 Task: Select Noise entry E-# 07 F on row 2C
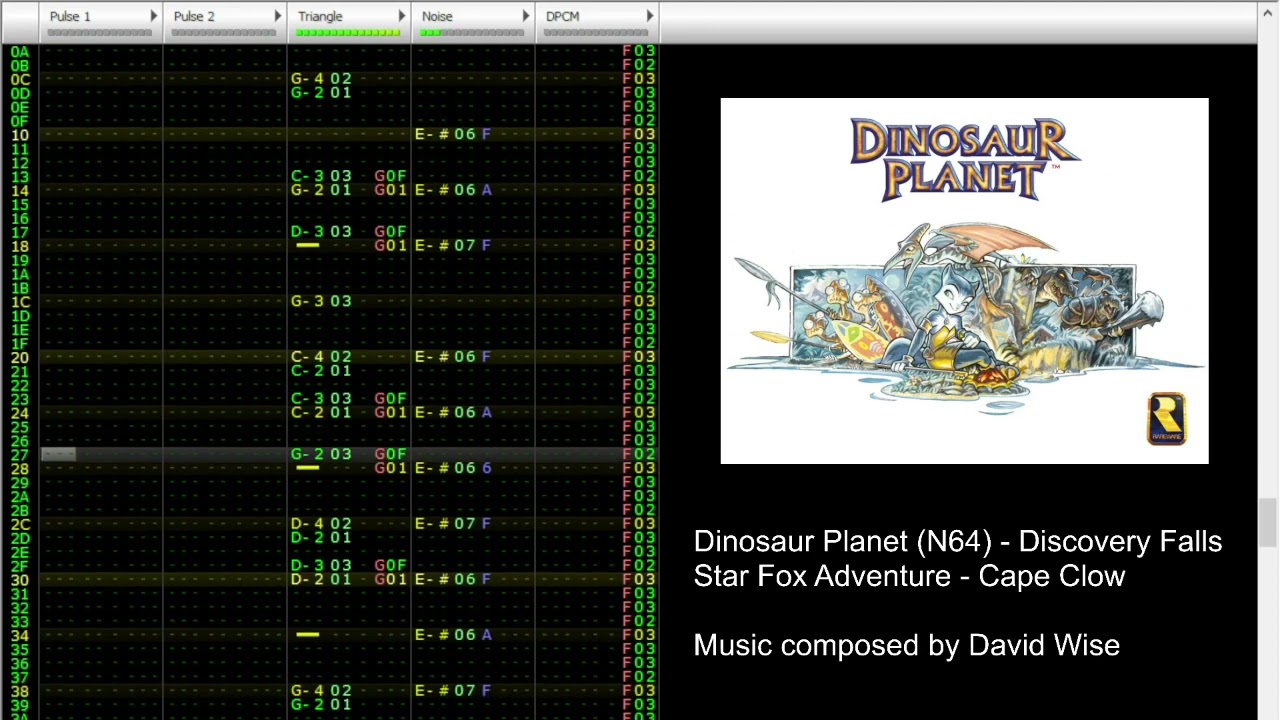coord(453,524)
